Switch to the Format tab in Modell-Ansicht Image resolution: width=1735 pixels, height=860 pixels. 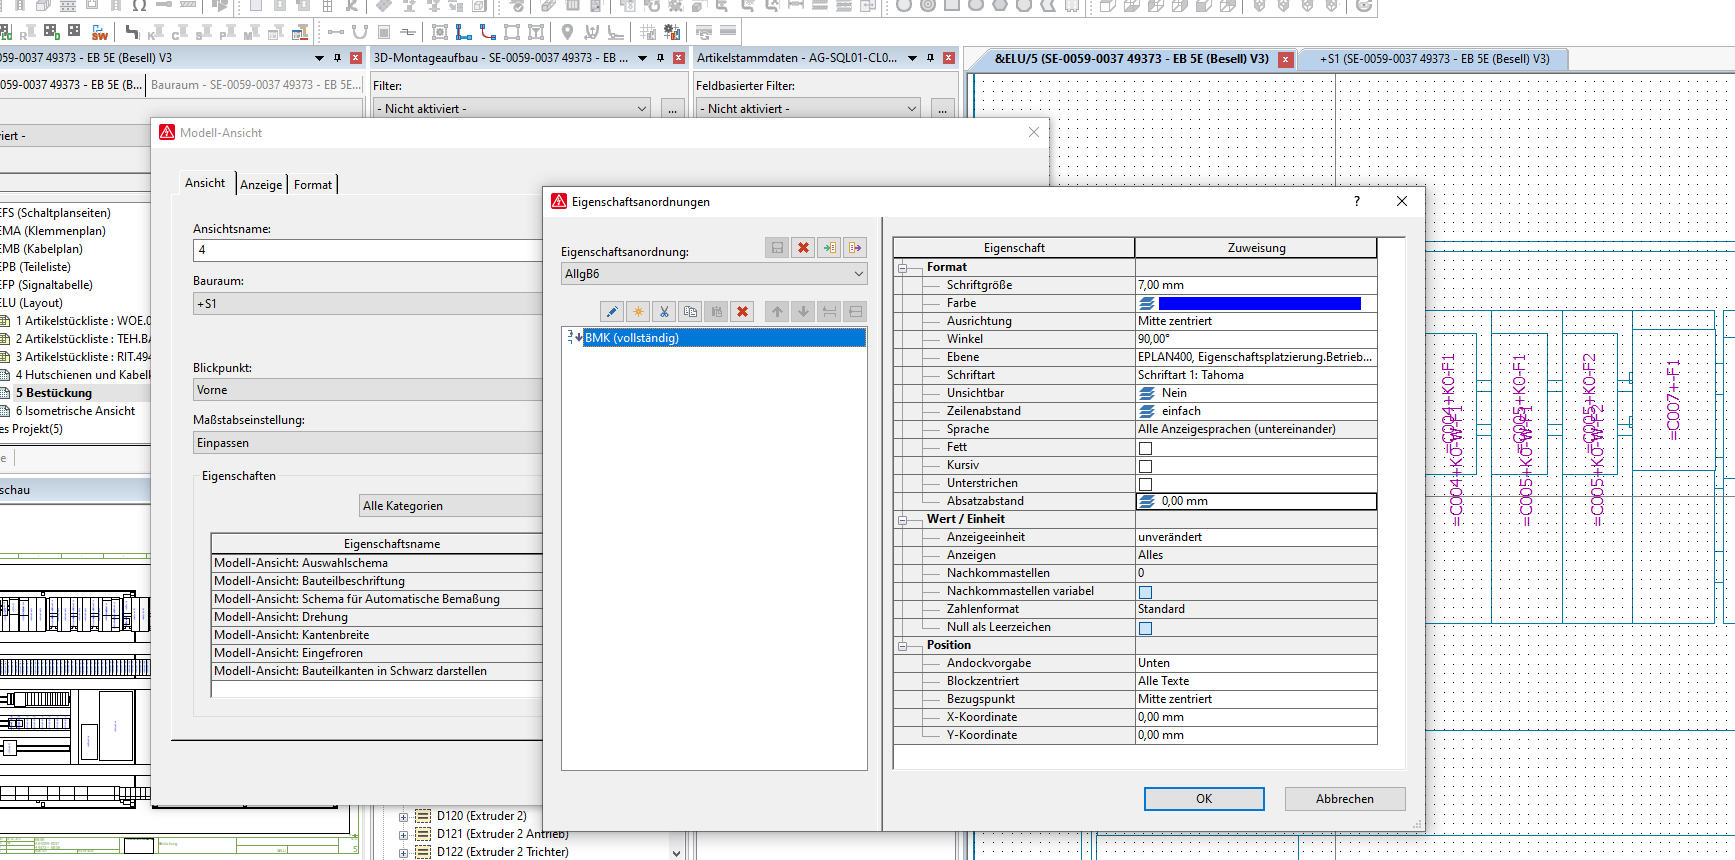click(x=313, y=185)
